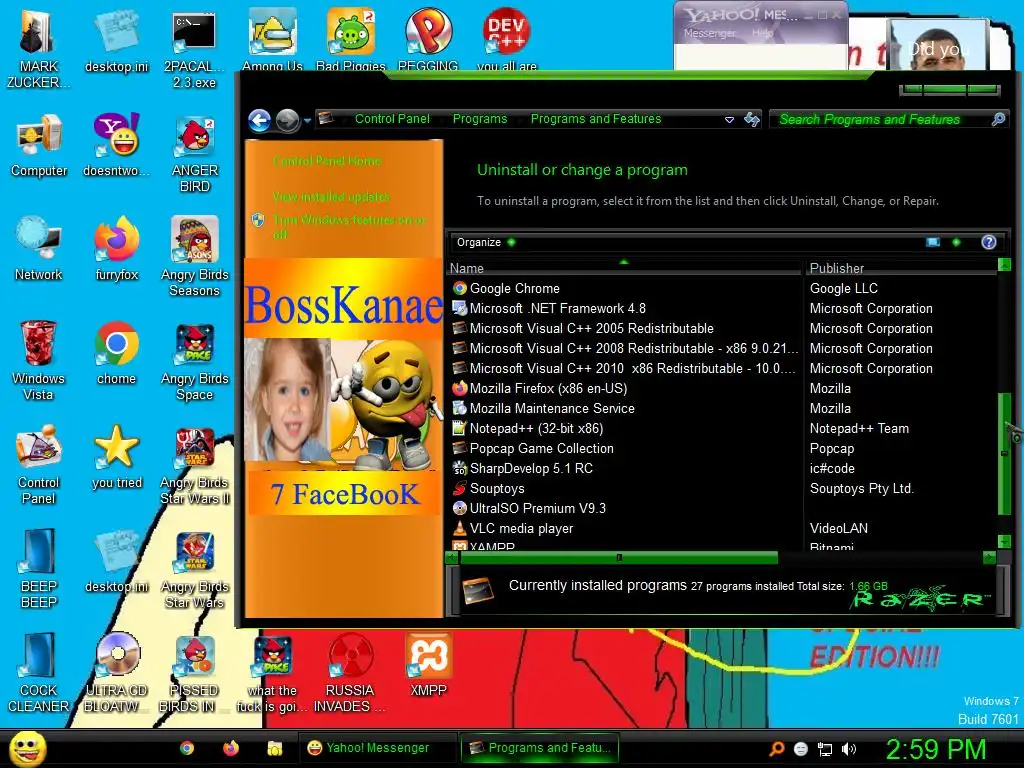Sort by the Publisher column header
1024x768 pixels.
901,268
